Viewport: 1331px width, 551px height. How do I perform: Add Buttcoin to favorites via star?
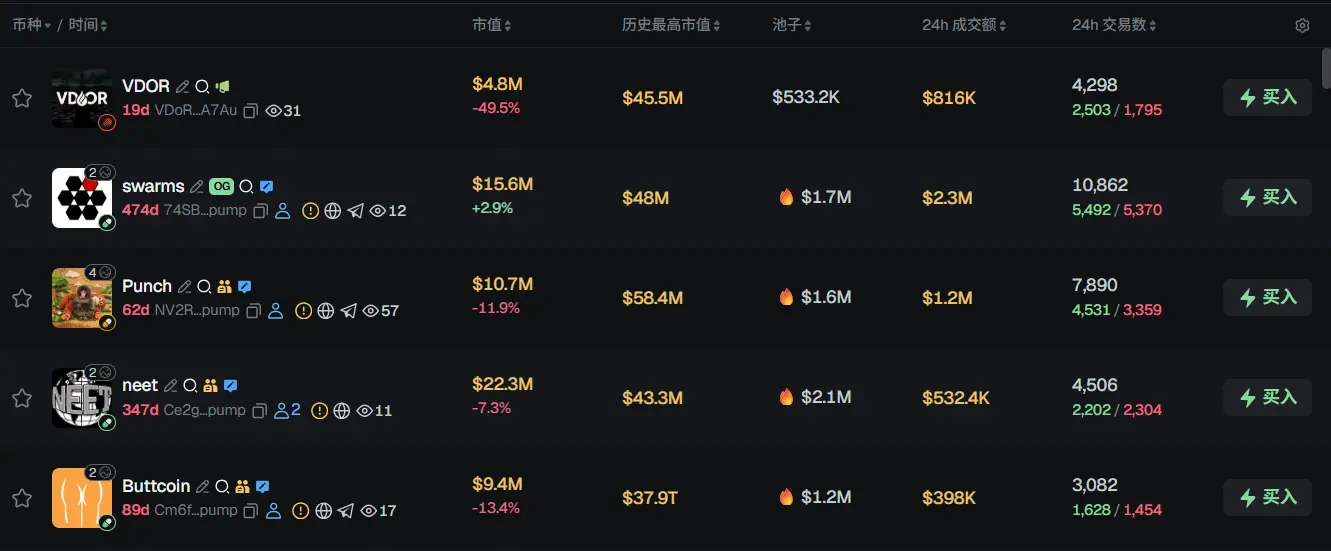click(22, 498)
